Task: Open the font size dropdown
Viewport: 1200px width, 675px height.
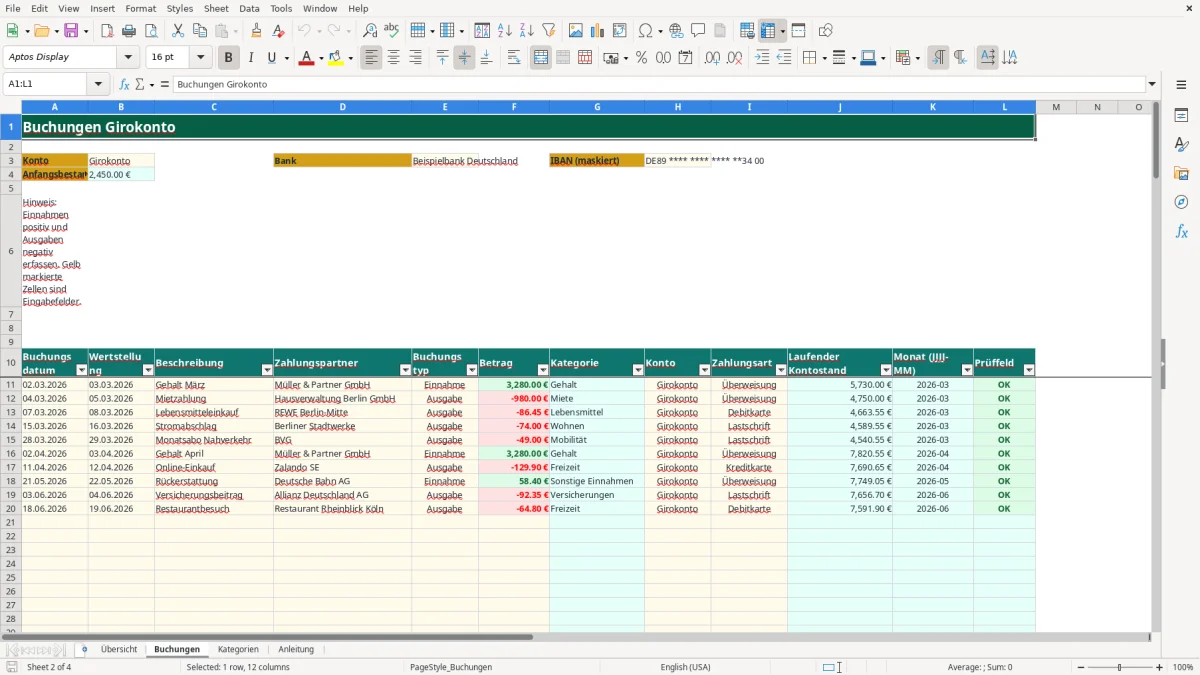Action: click(x=201, y=57)
